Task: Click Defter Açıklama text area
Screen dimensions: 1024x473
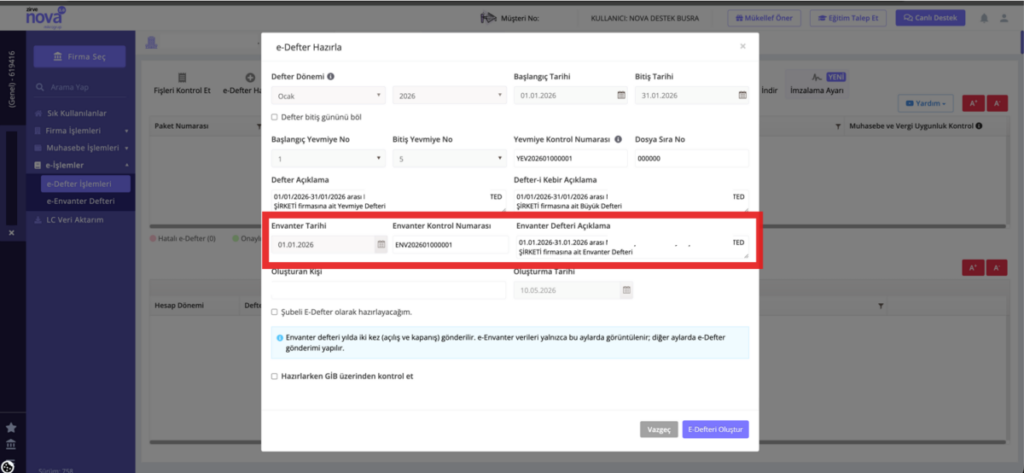Action: (389, 201)
